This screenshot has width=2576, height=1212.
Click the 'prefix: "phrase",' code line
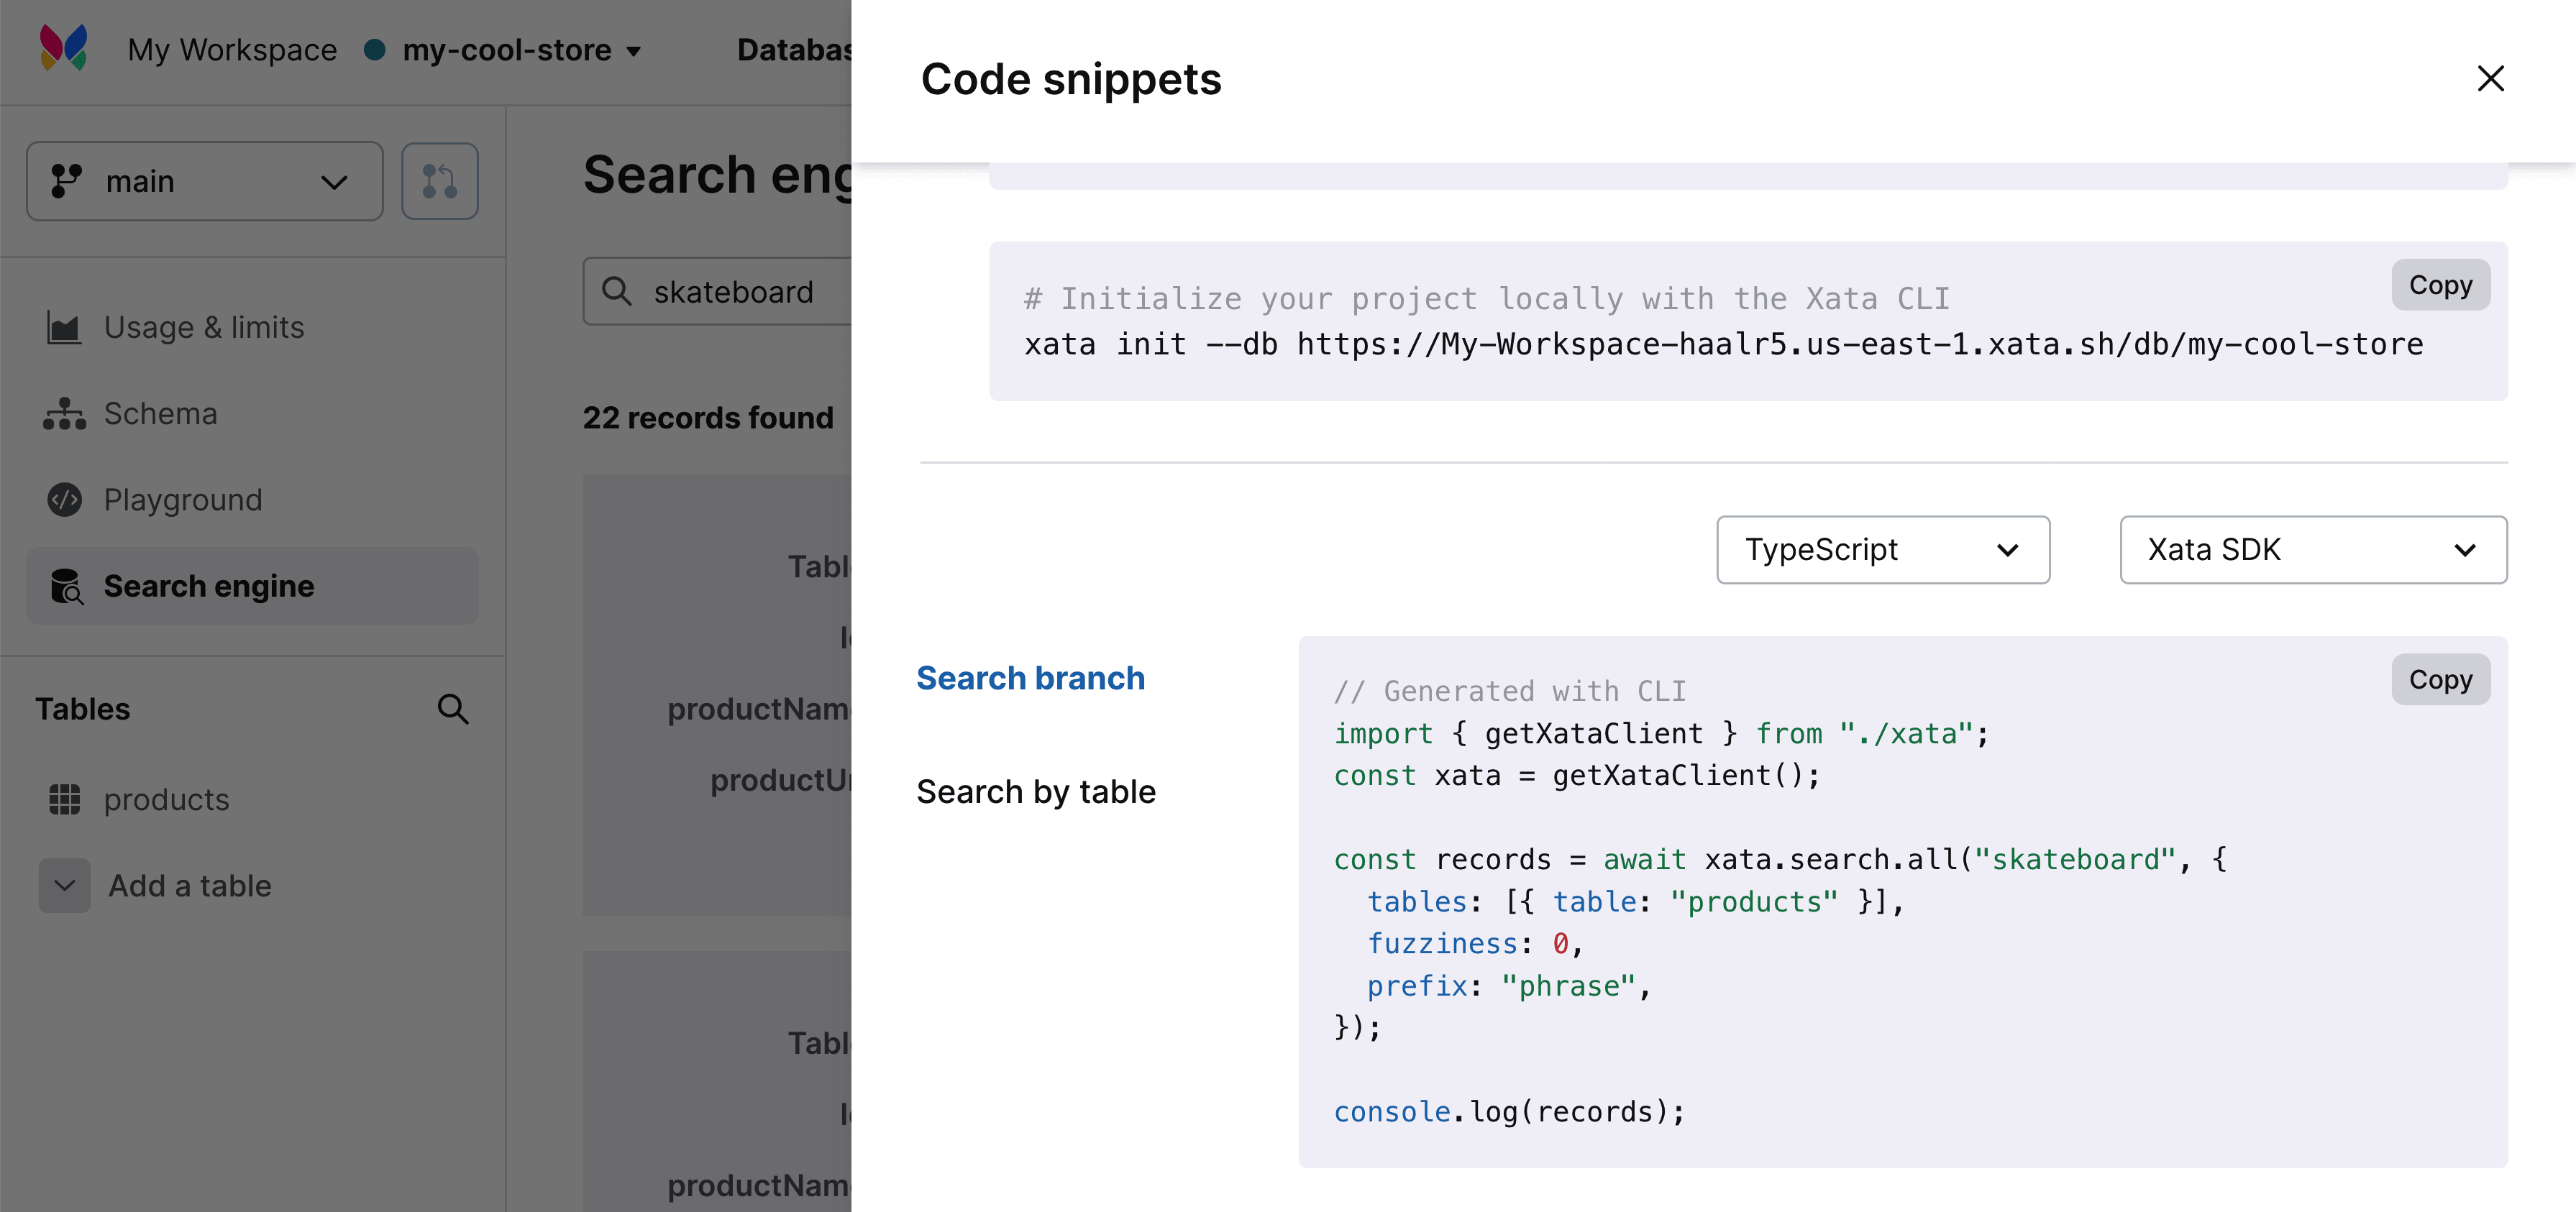tap(1509, 986)
